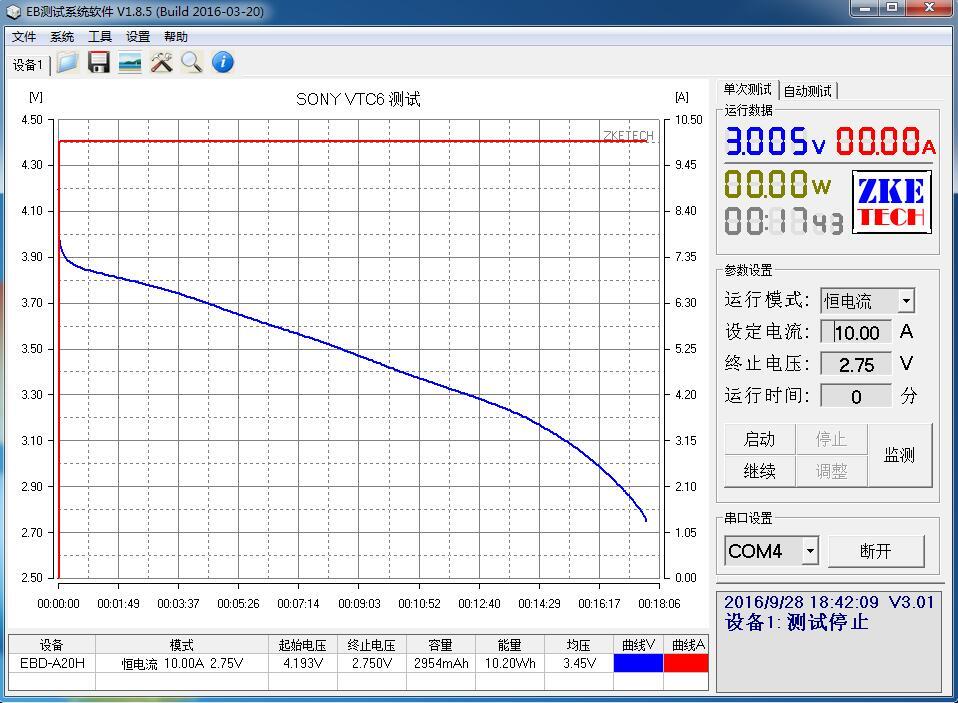Open the 帮助 menu
Screen dimensions: 958x703
tap(175, 37)
